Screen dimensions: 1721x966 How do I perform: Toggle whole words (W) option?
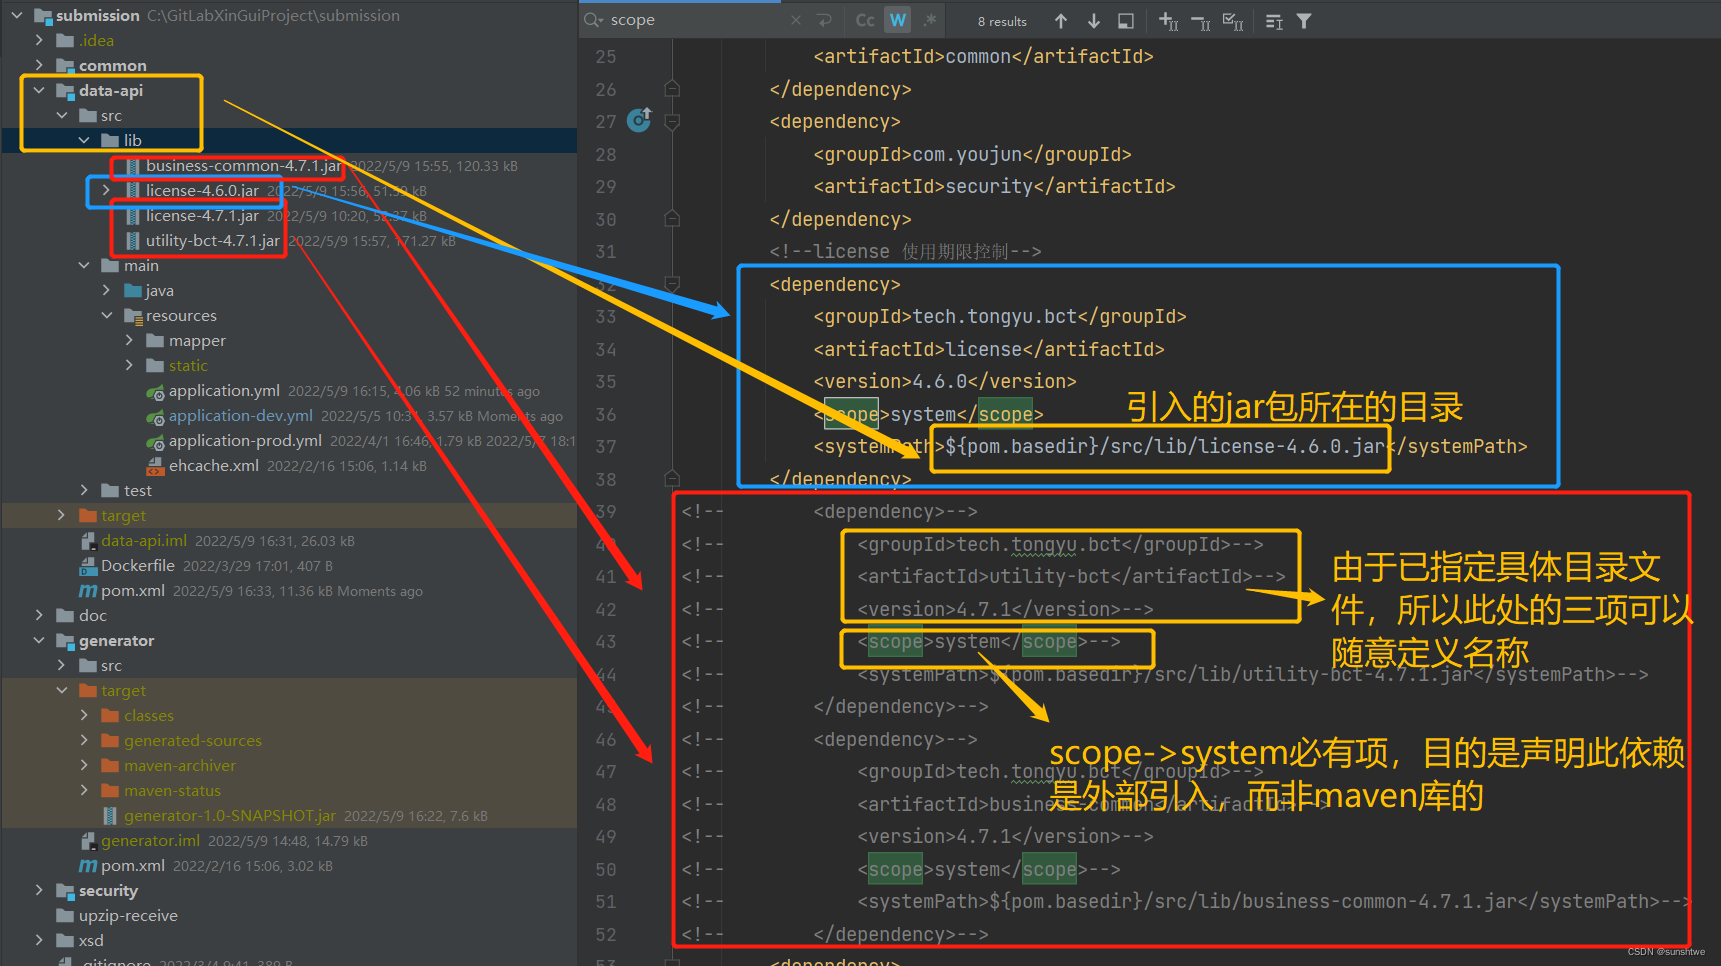click(898, 20)
